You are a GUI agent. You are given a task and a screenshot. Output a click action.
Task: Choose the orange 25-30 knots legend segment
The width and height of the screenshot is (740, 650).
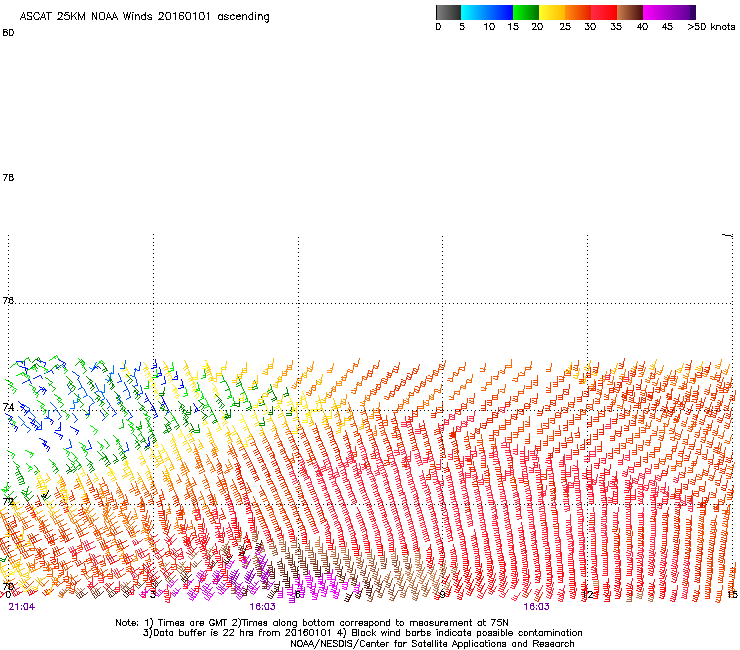pyautogui.click(x=578, y=12)
